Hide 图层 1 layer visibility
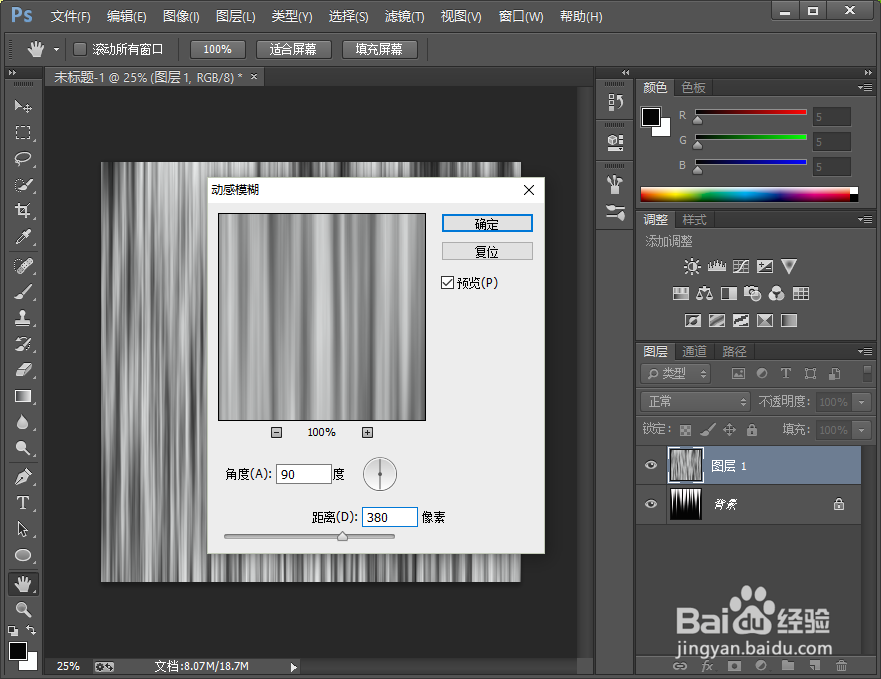 651,465
